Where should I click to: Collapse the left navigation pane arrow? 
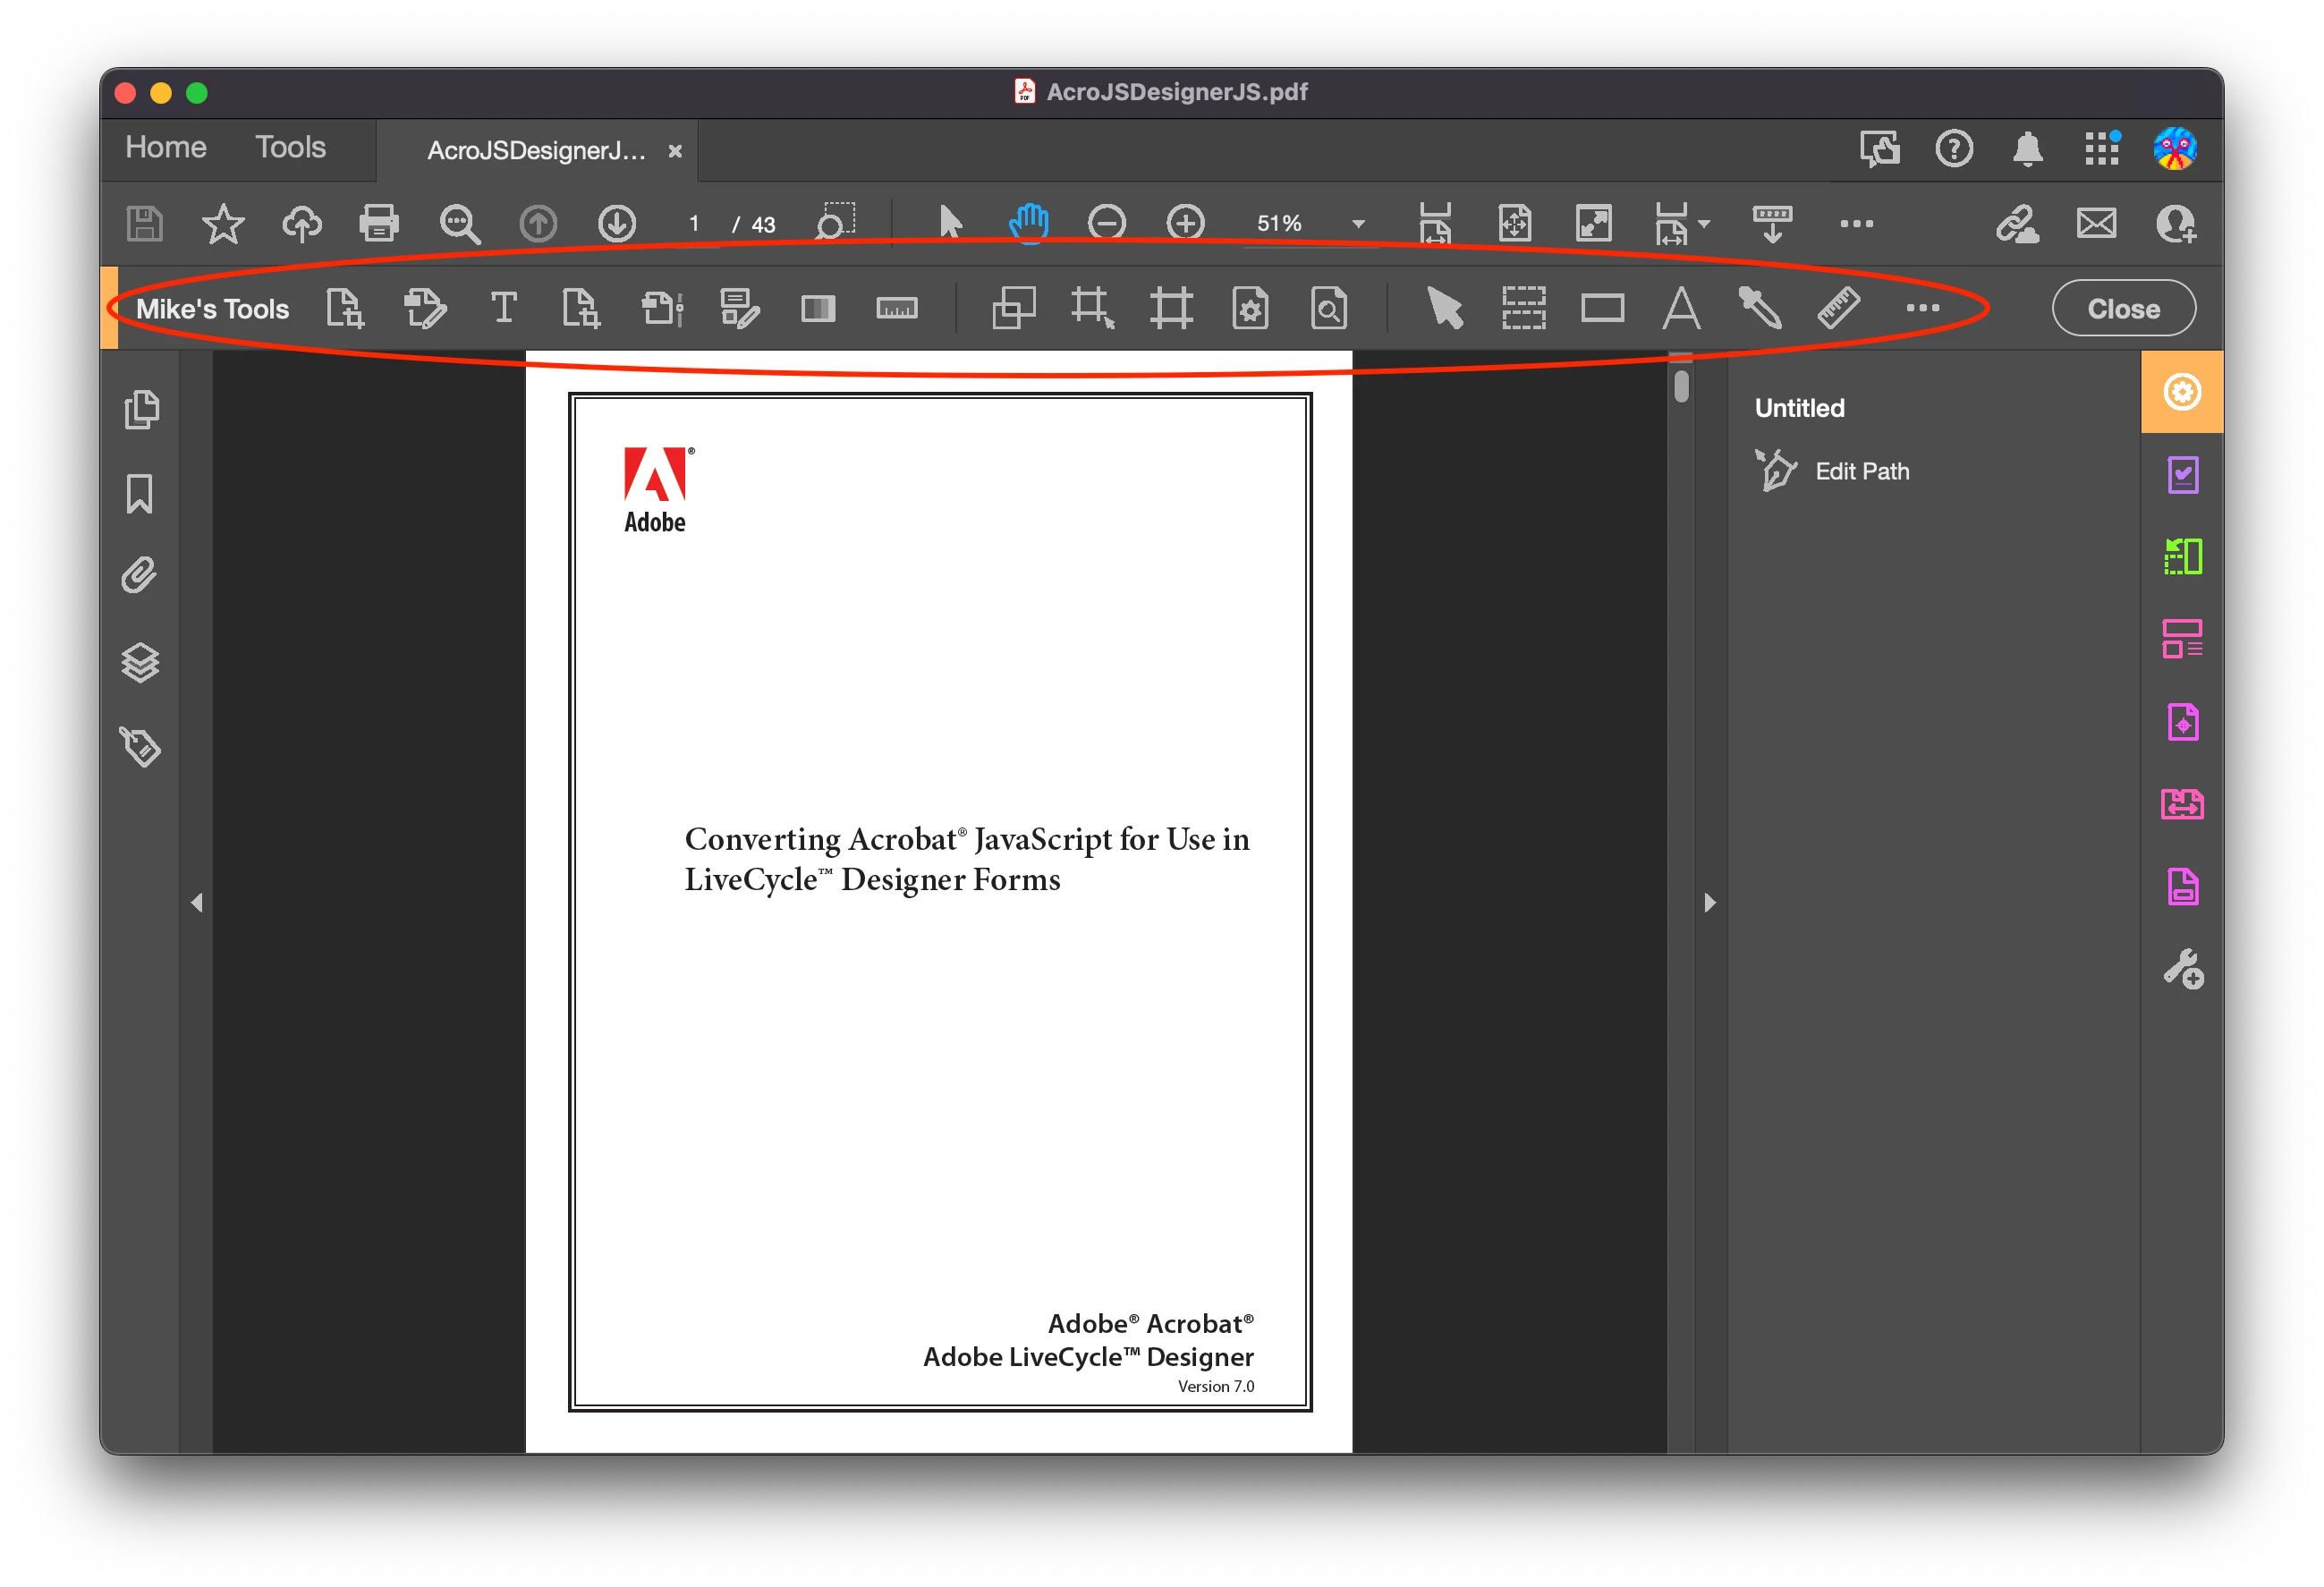[197, 903]
